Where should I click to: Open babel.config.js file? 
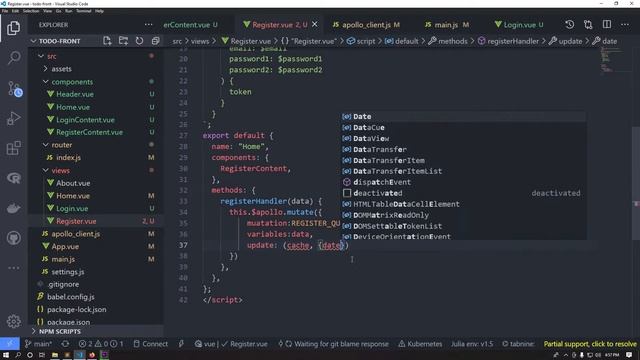click(70, 297)
